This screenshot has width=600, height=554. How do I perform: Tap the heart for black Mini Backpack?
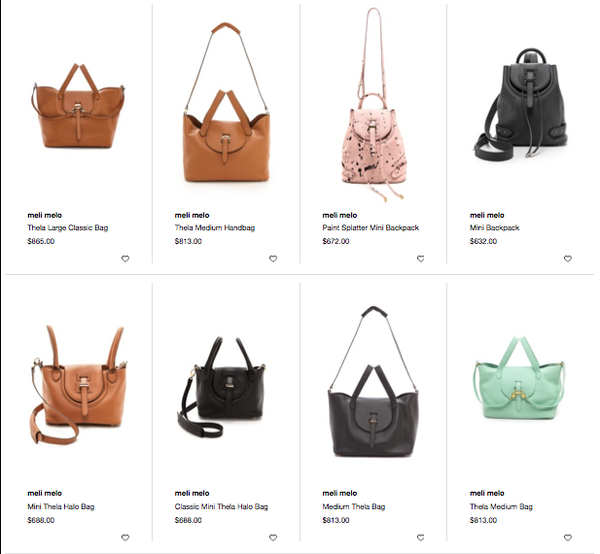pyautogui.click(x=568, y=259)
